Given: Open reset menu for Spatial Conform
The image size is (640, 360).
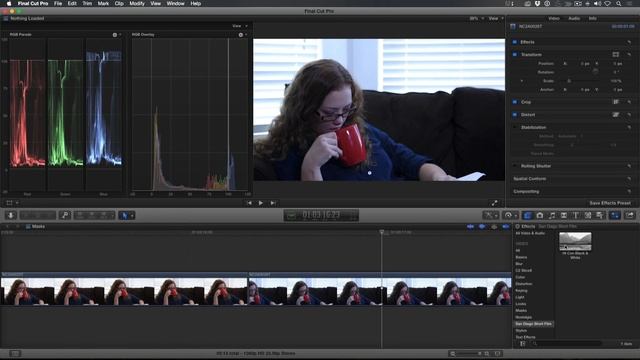Looking at the screenshot, I should tap(629, 179).
